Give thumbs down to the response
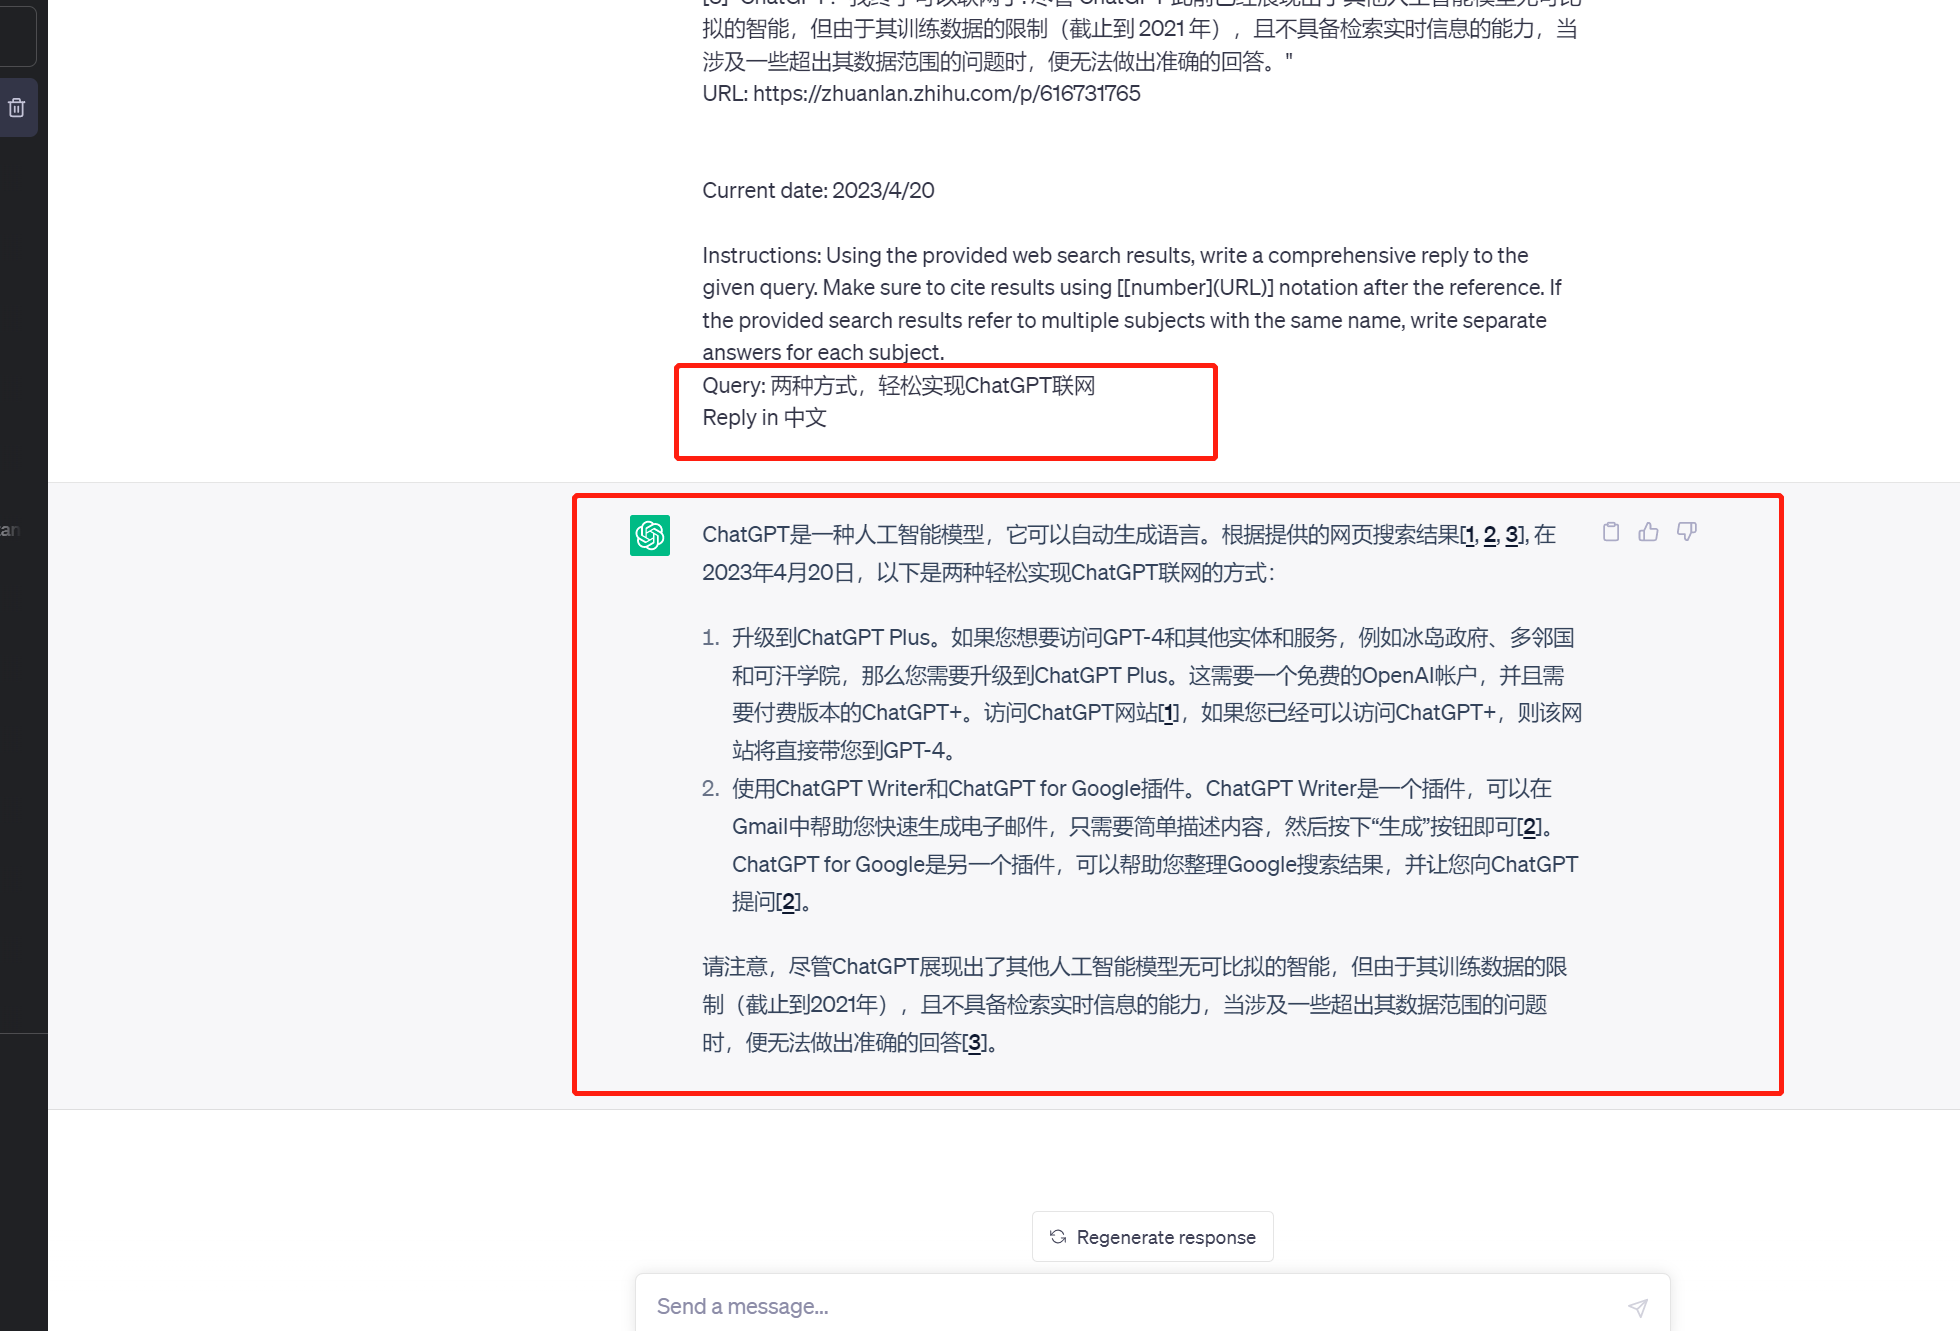Image resolution: width=1960 pixels, height=1331 pixels. [1687, 532]
